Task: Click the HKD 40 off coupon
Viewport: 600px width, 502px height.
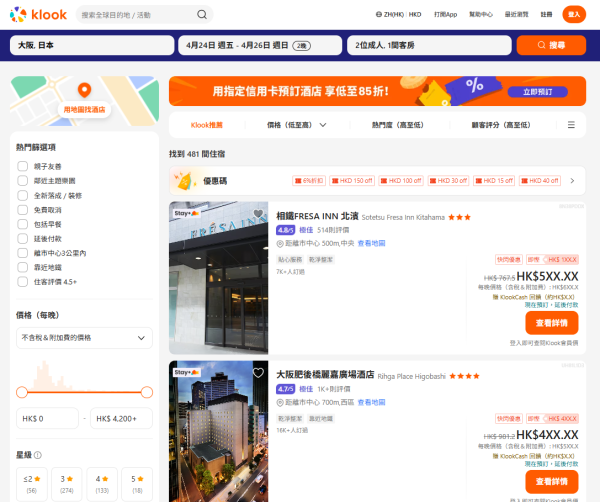Action: [540, 181]
